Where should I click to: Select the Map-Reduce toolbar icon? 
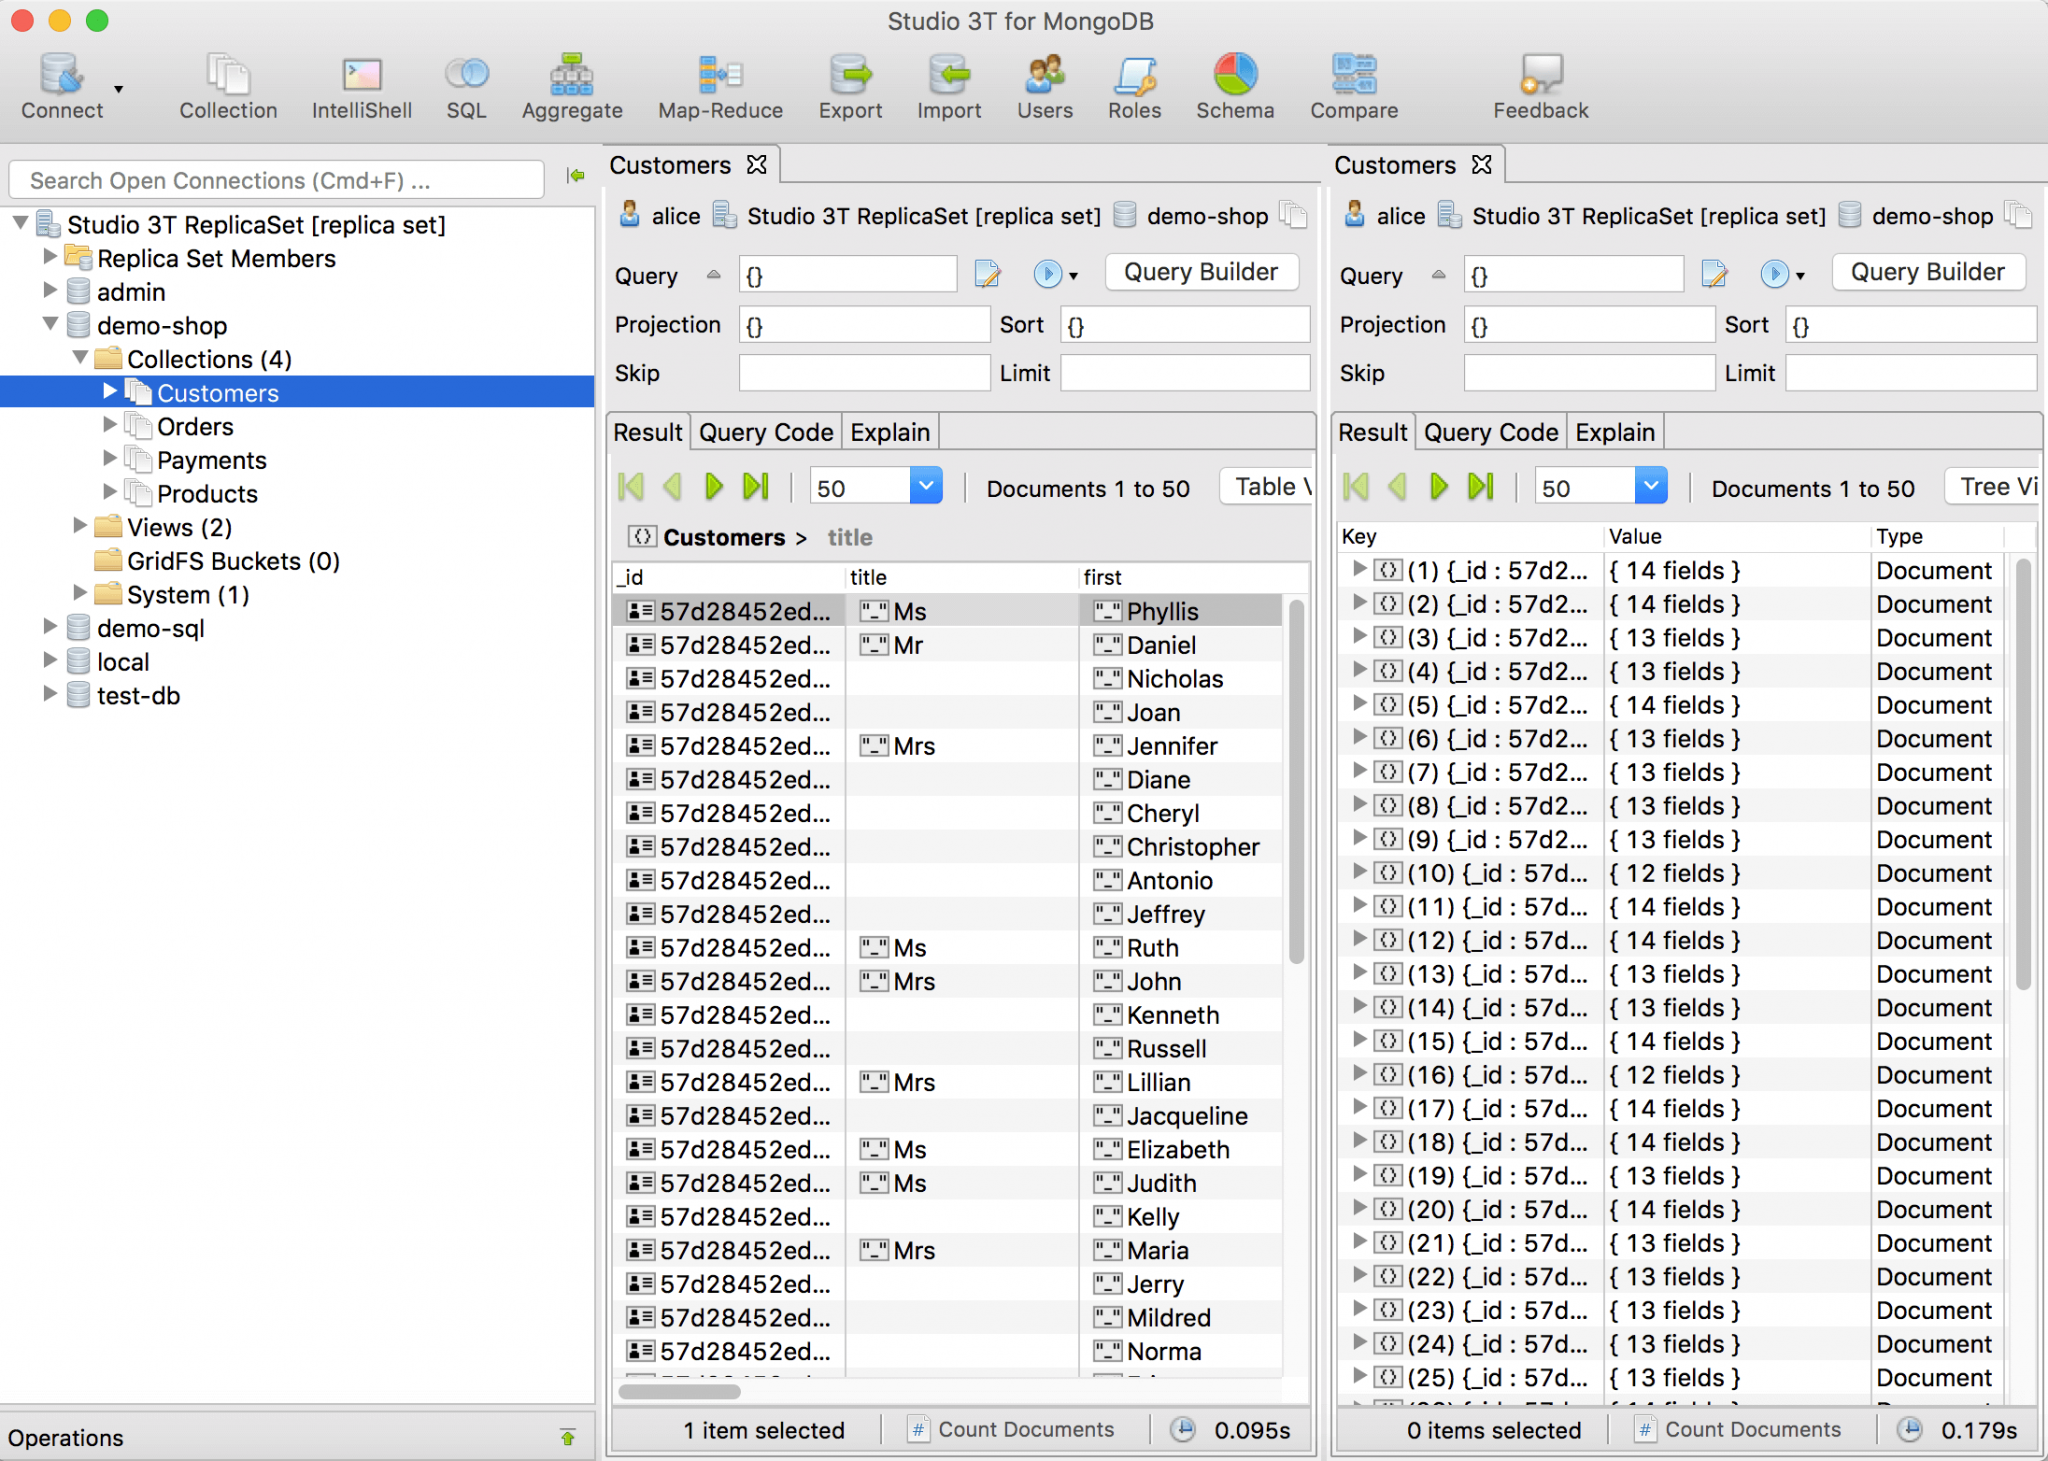pyautogui.click(x=719, y=85)
